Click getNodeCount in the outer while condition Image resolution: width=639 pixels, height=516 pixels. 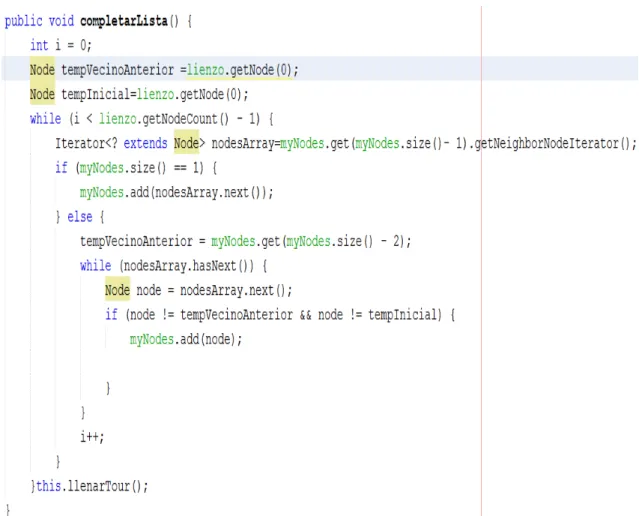click(x=180, y=119)
